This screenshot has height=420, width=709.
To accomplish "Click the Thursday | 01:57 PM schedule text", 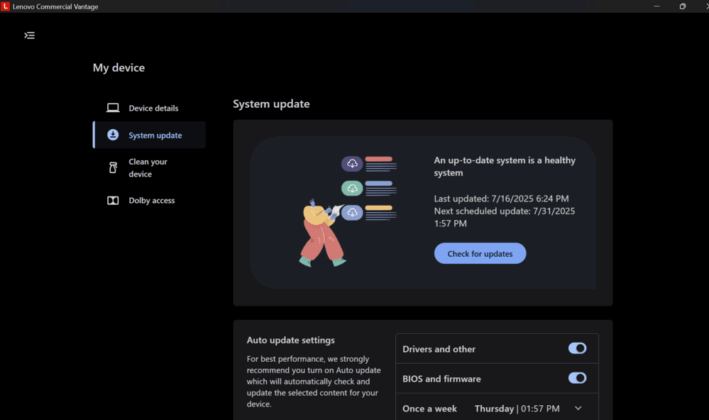I will tap(517, 409).
